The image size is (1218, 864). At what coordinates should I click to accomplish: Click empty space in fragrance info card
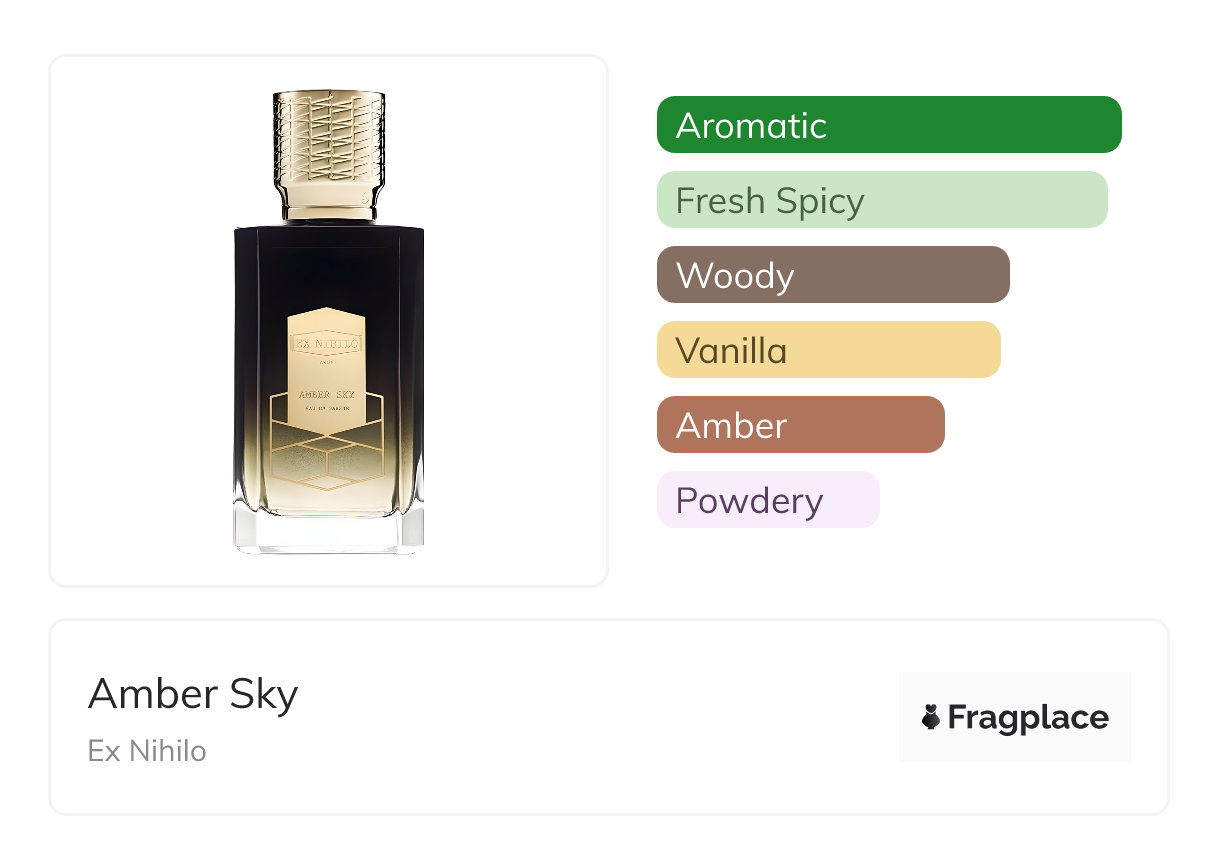(x=600, y=720)
